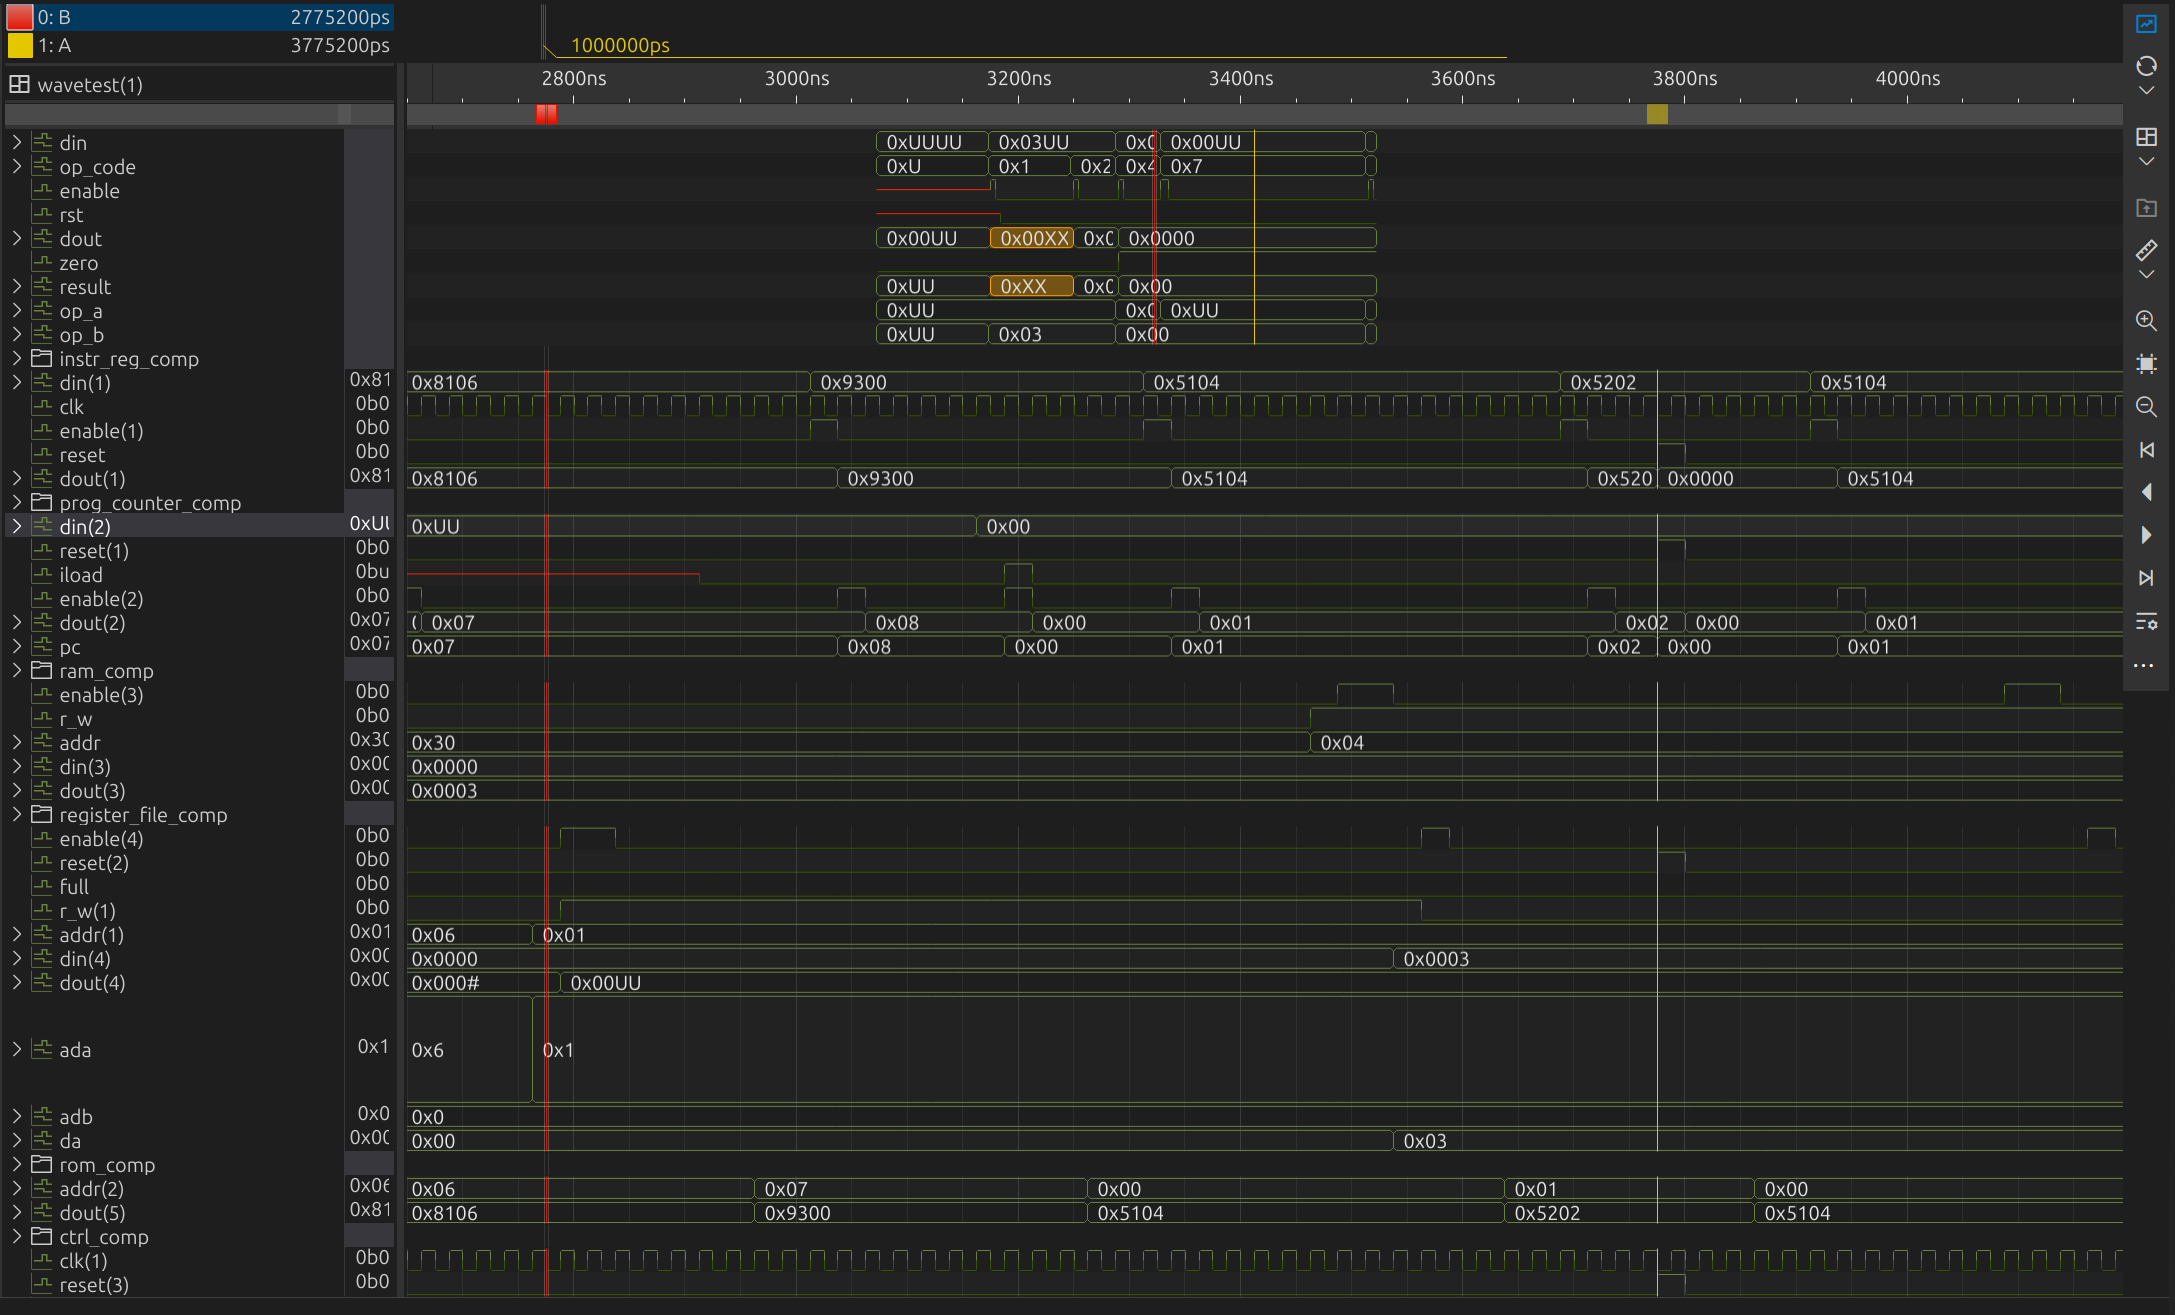Click the reload waveform icon
Viewport: 2175px width, 1315px height.
tap(2146, 66)
